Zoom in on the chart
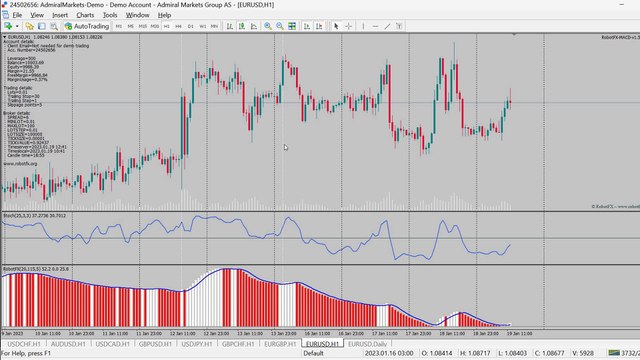This screenshot has height=360, width=640. (x=268, y=26)
